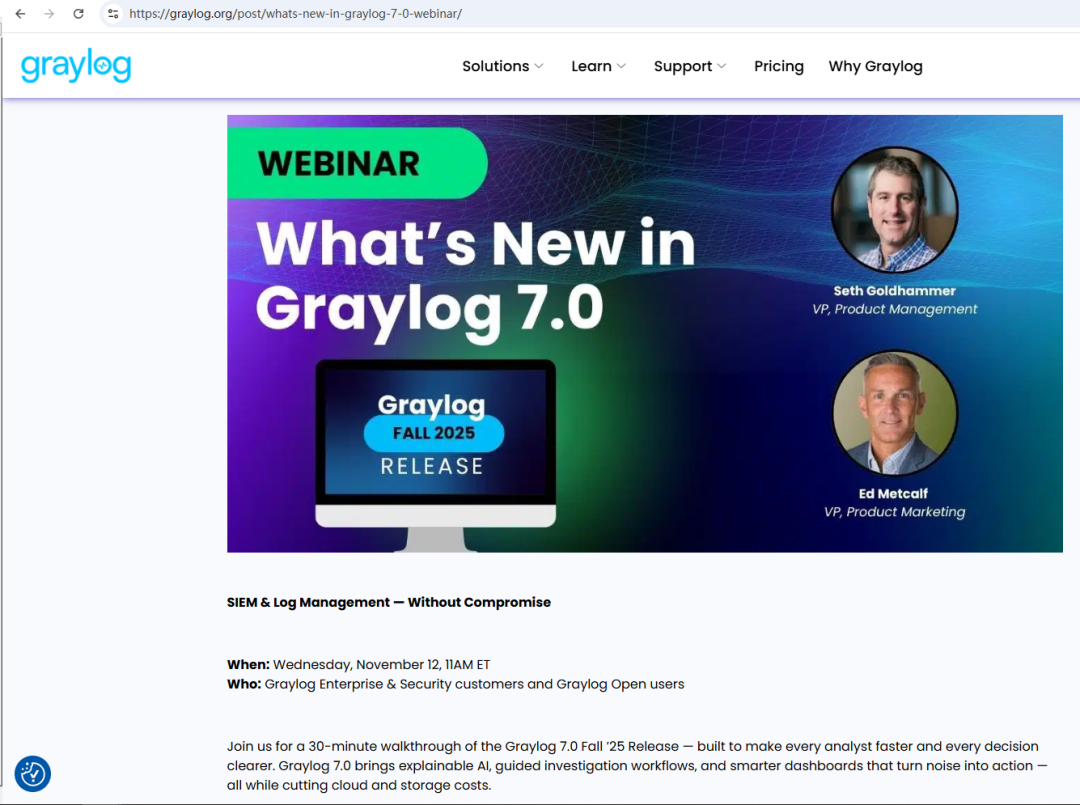1080x805 pixels.
Task: Click the Seth Goldhammer portrait photo
Action: (894, 209)
